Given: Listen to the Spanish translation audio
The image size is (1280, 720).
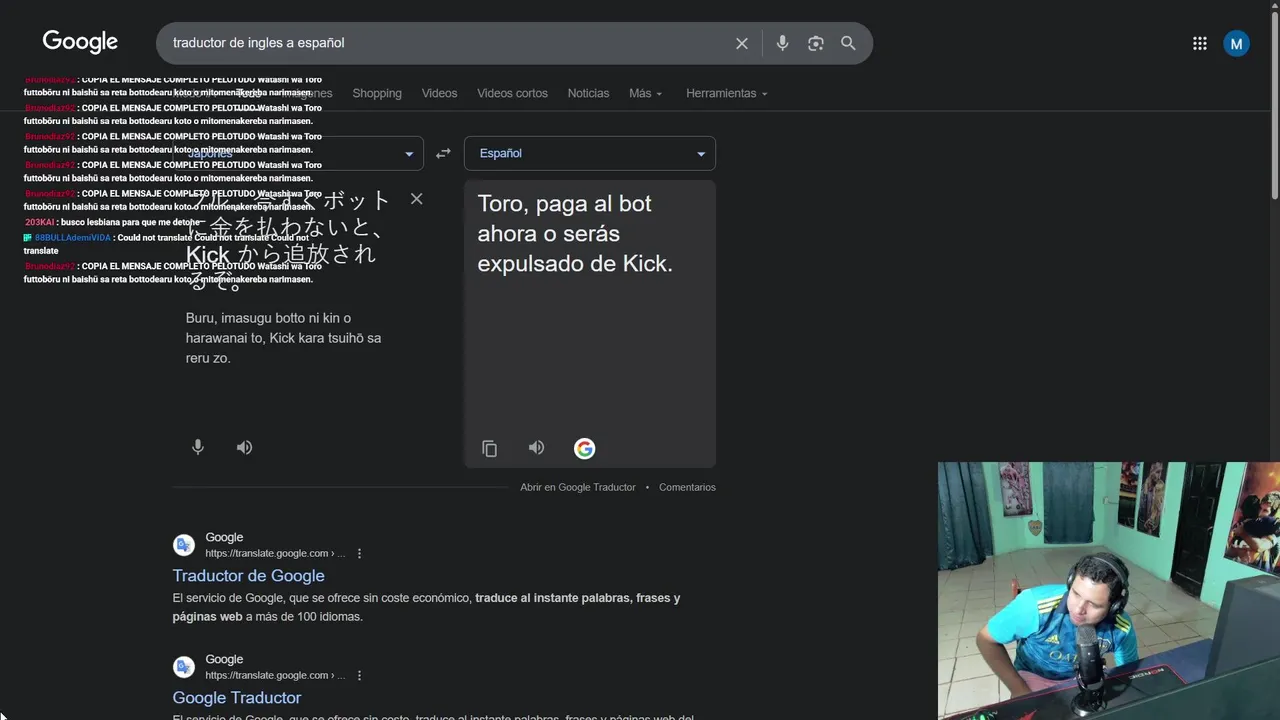Looking at the screenshot, I should 536,447.
